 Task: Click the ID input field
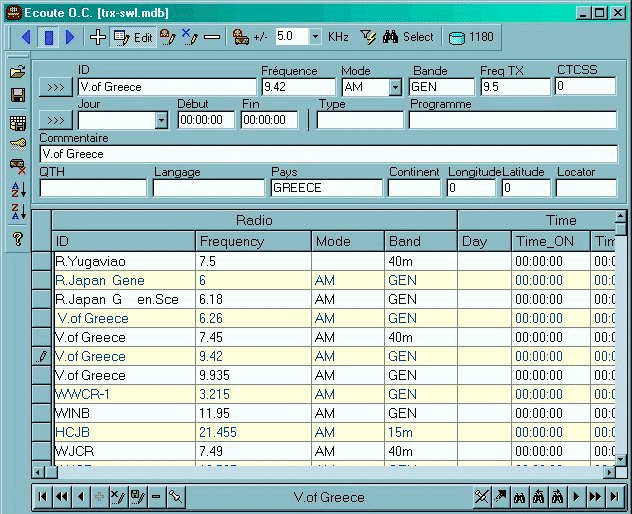tap(167, 87)
